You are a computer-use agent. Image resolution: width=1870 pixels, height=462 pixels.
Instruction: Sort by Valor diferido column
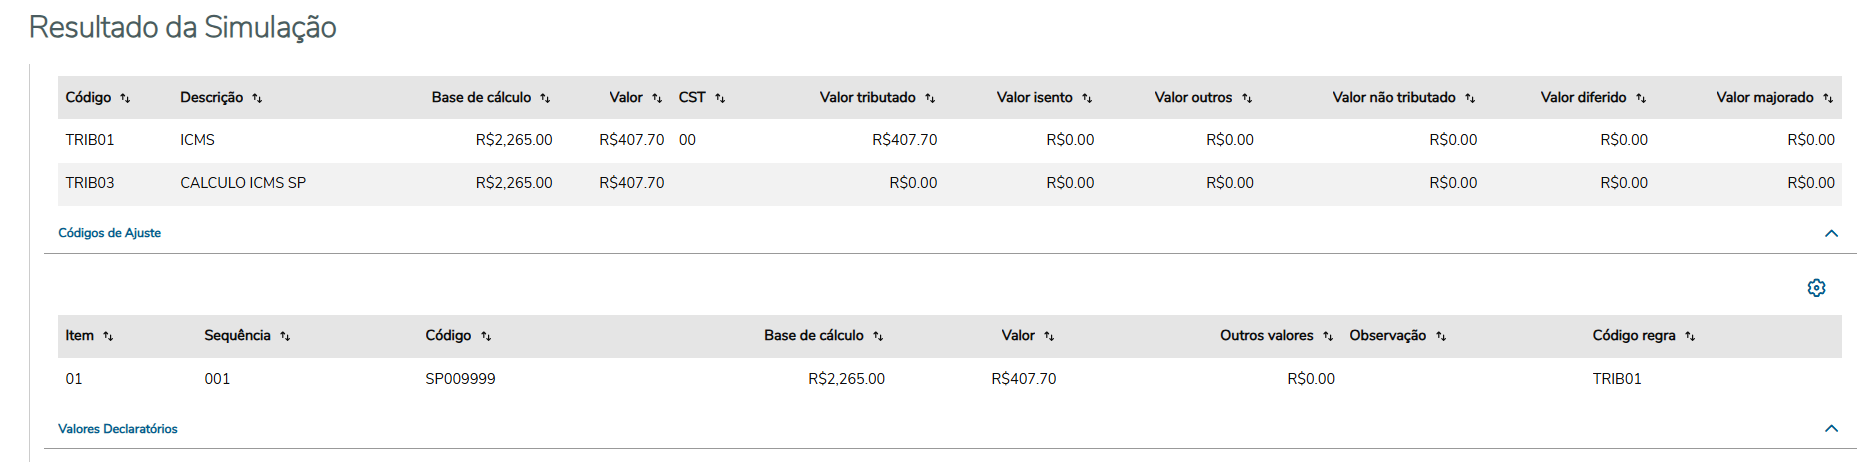1641,98
